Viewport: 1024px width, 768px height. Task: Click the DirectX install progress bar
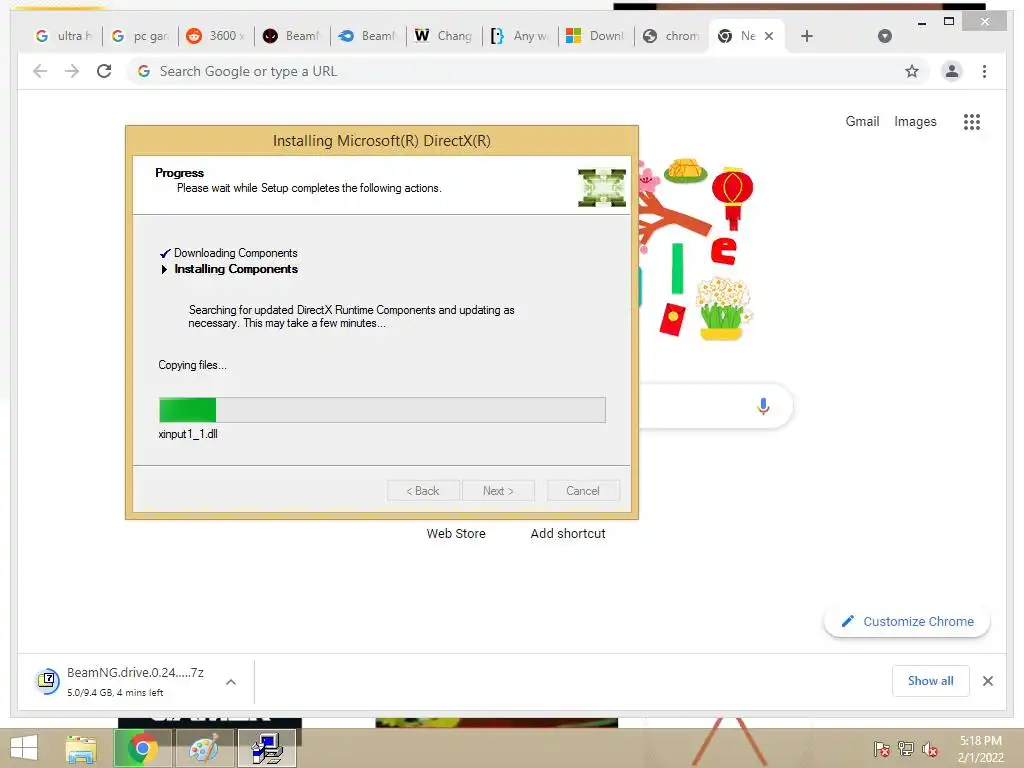click(382, 410)
